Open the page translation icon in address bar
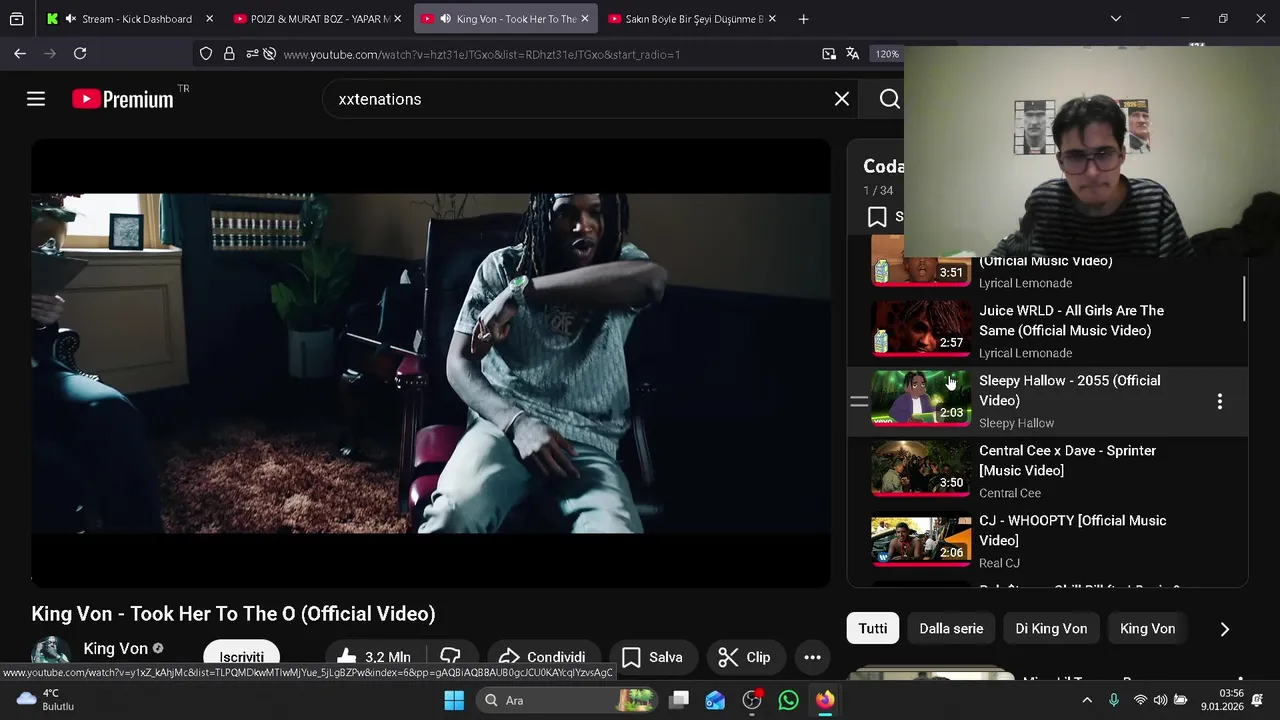Screen dimensions: 1280x720 click(852, 54)
